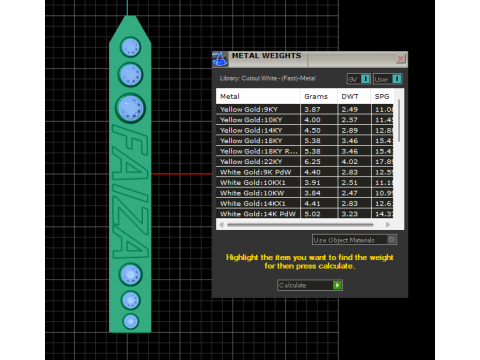Click the Metal Weights app logo icon
Image resolution: width=480 pixels, height=360 pixels.
220,59
